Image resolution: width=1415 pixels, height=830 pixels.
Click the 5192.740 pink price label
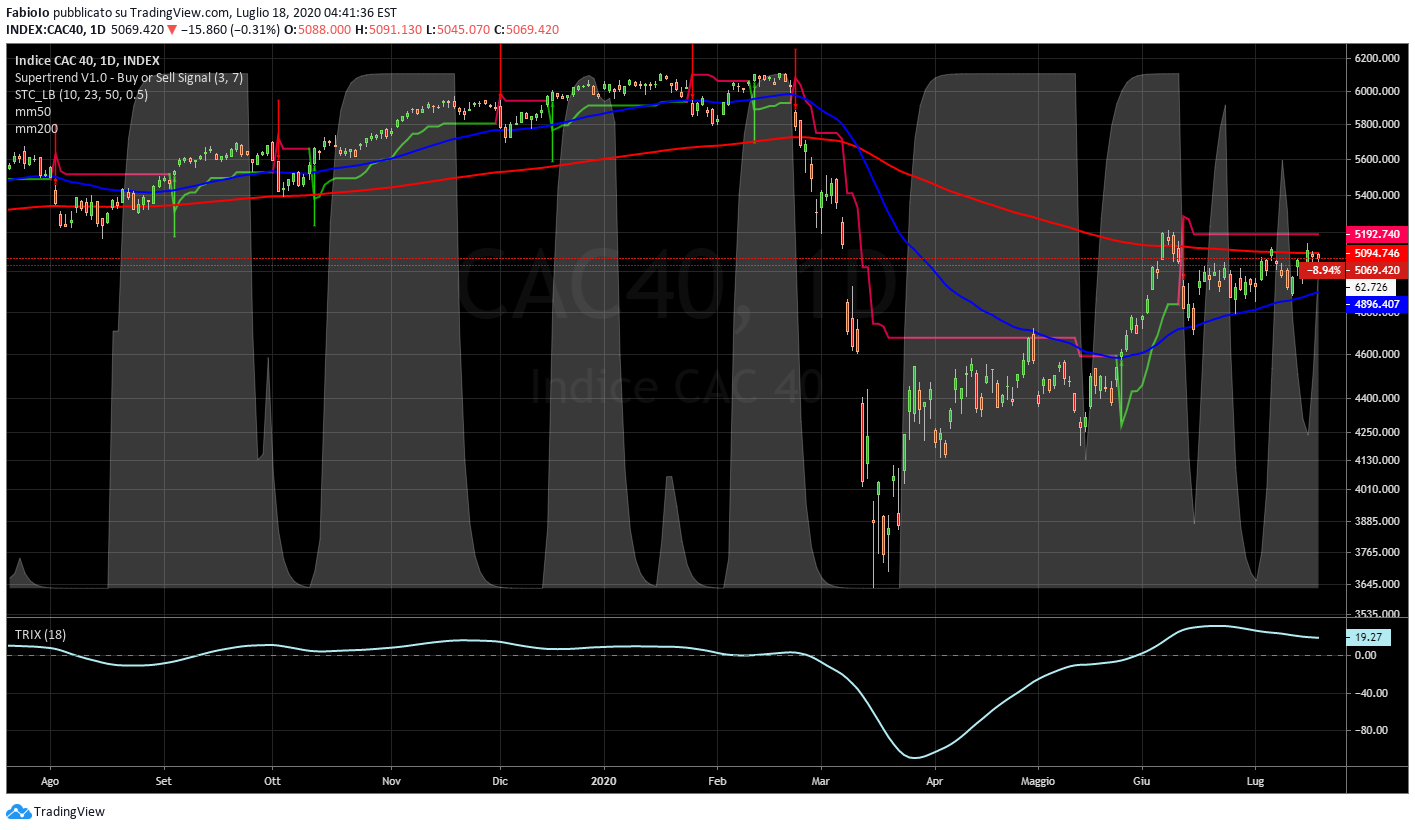click(x=1377, y=234)
